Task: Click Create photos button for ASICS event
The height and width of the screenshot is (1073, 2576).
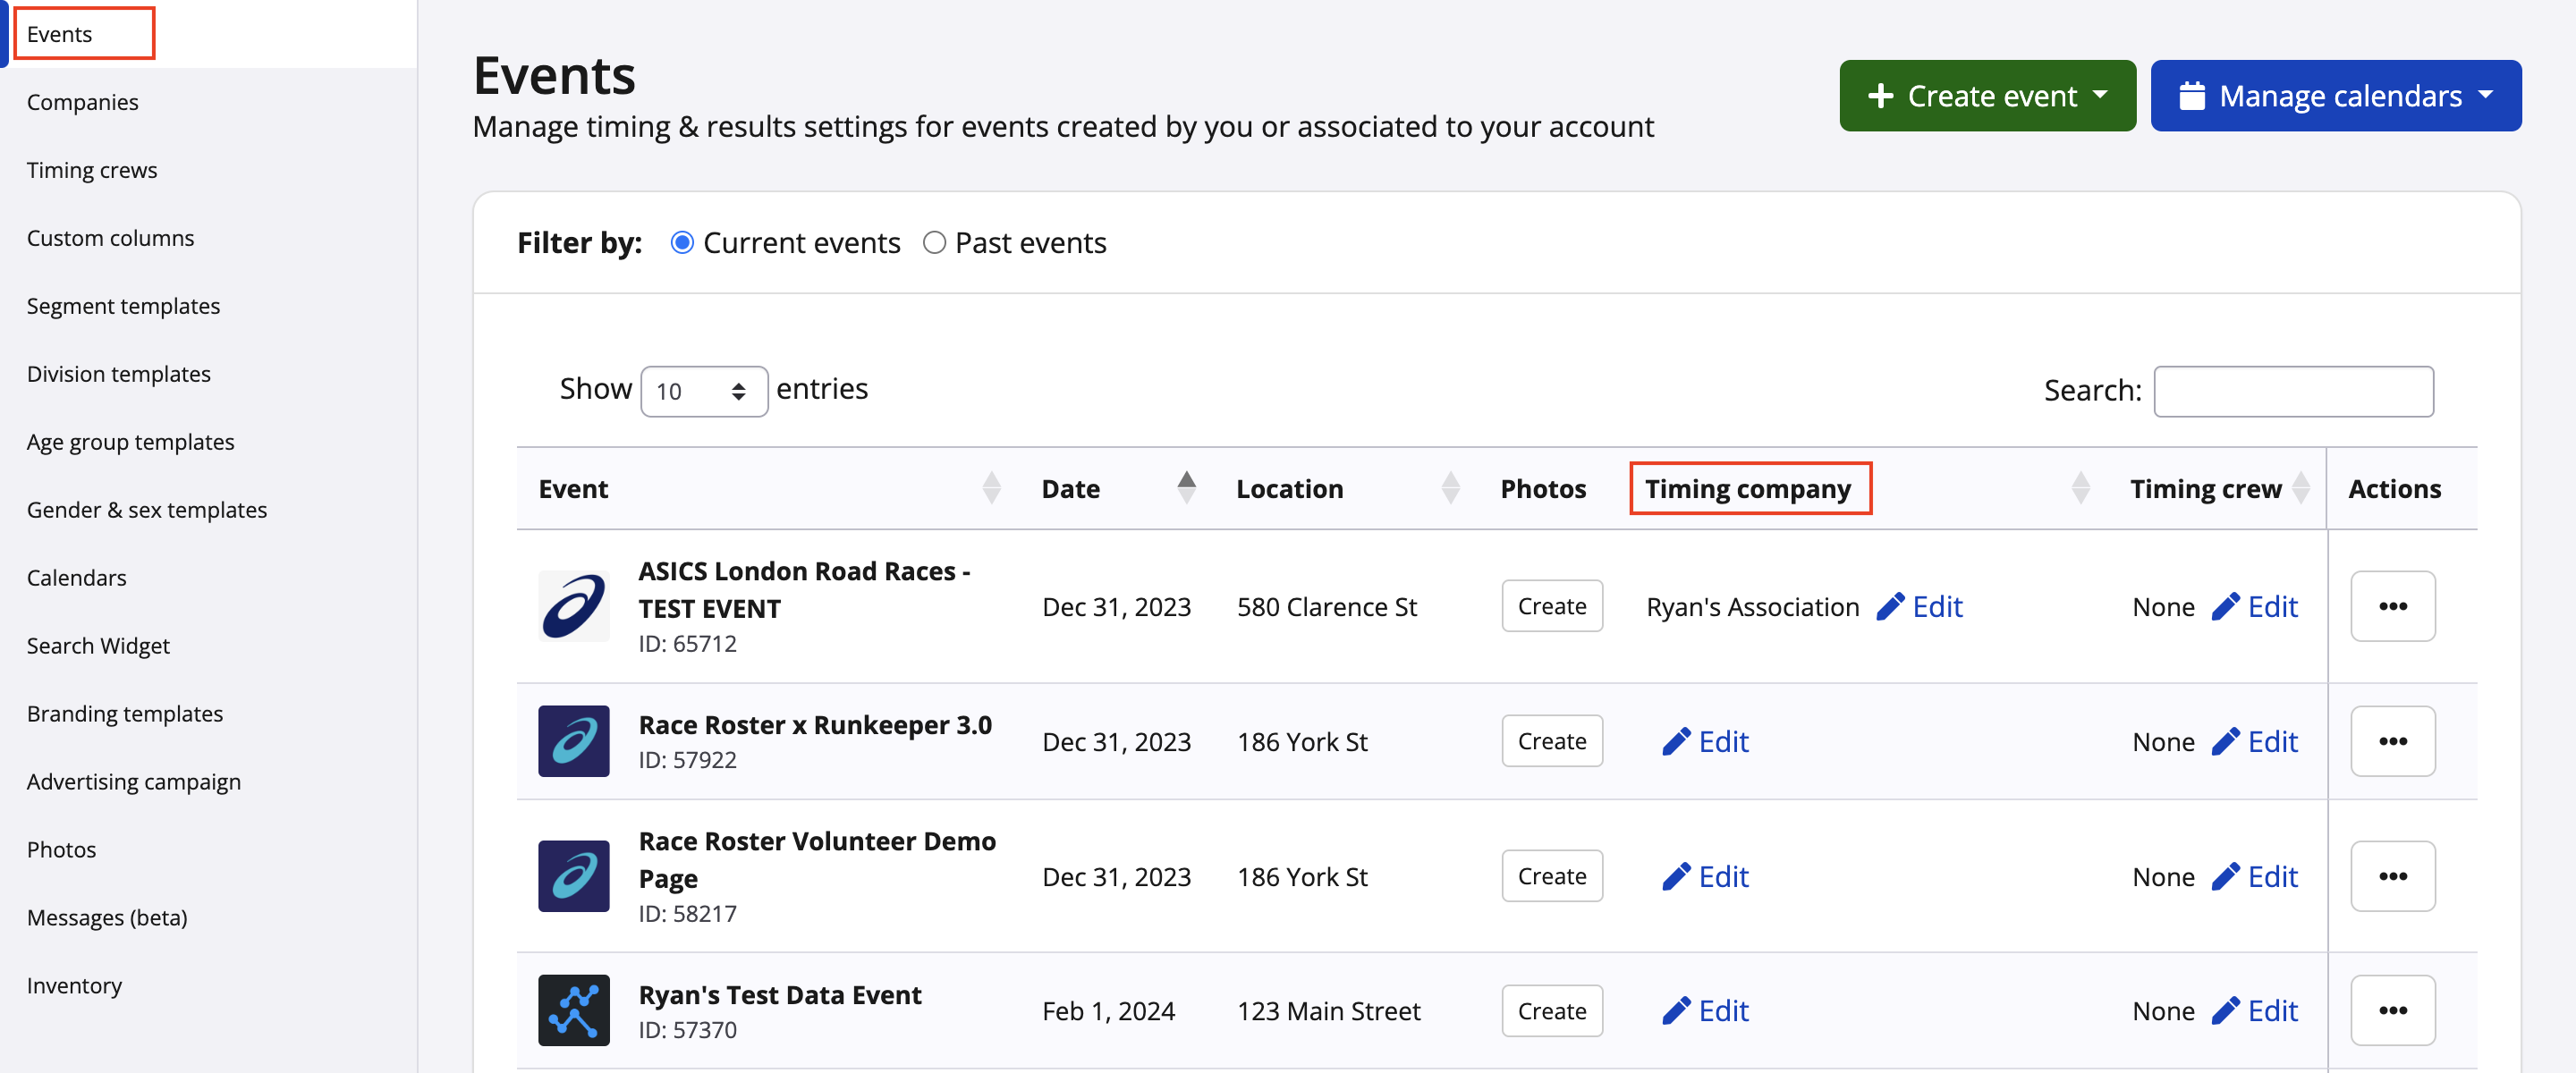Action: (1551, 606)
